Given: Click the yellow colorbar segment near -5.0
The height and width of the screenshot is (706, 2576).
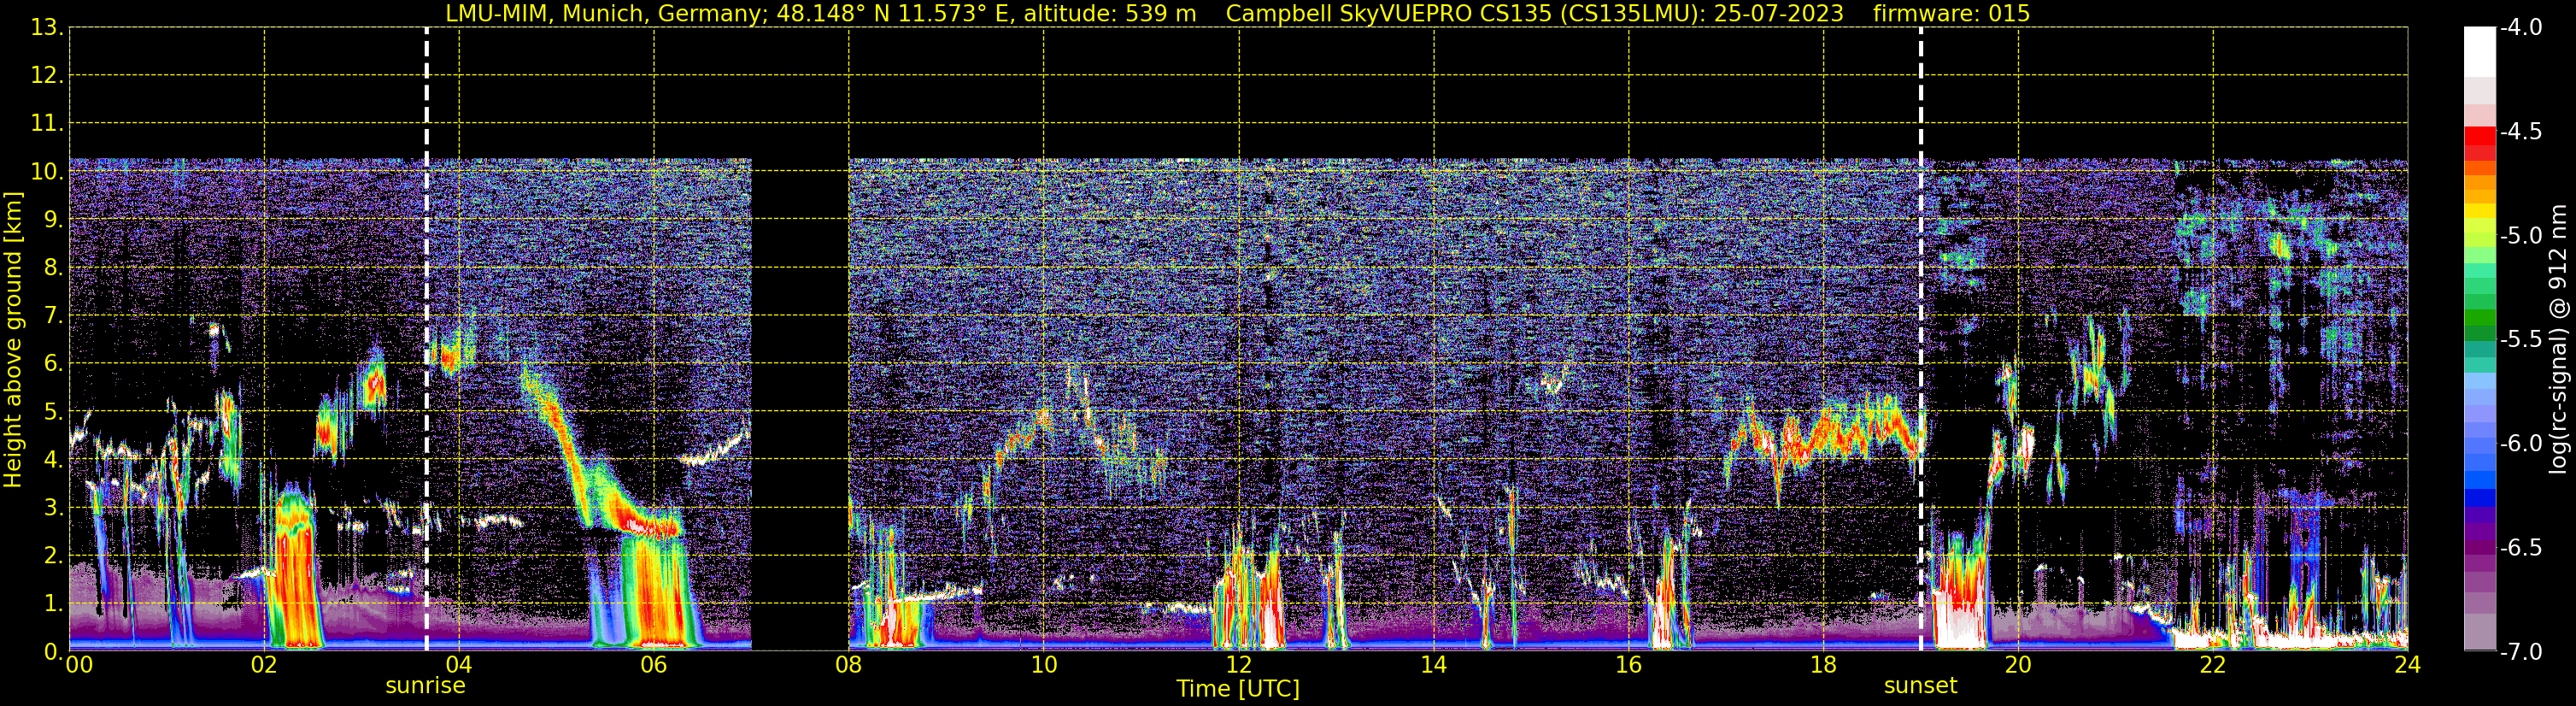Looking at the screenshot, I should [x=2480, y=211].
